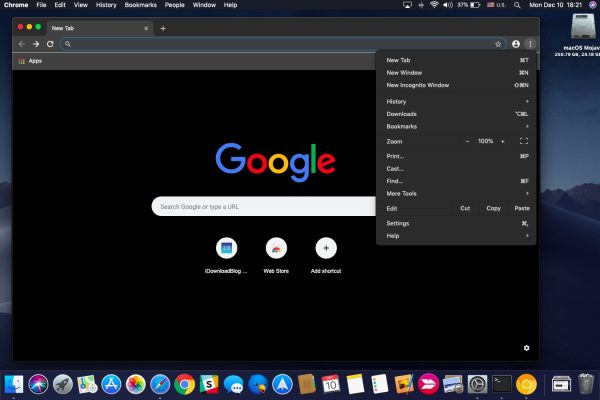This screenshot has height=400, width=600.
Task: Select New Tab from the menu
Action: [456, 60]
